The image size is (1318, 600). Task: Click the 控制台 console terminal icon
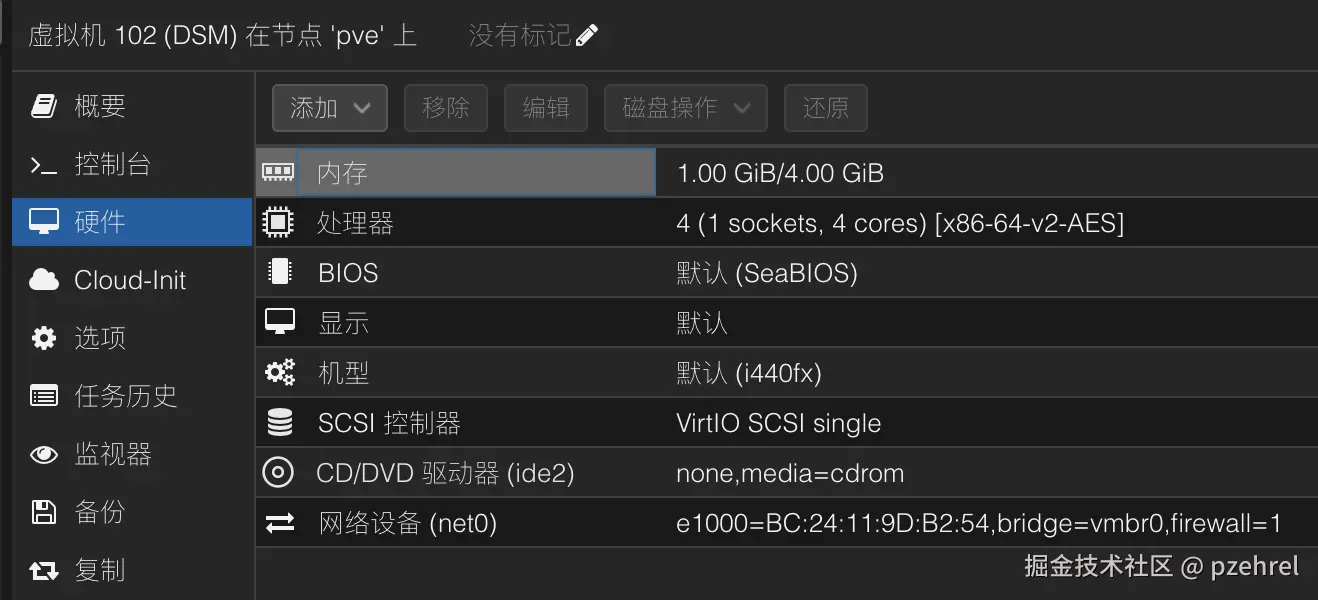click(44, 163)
